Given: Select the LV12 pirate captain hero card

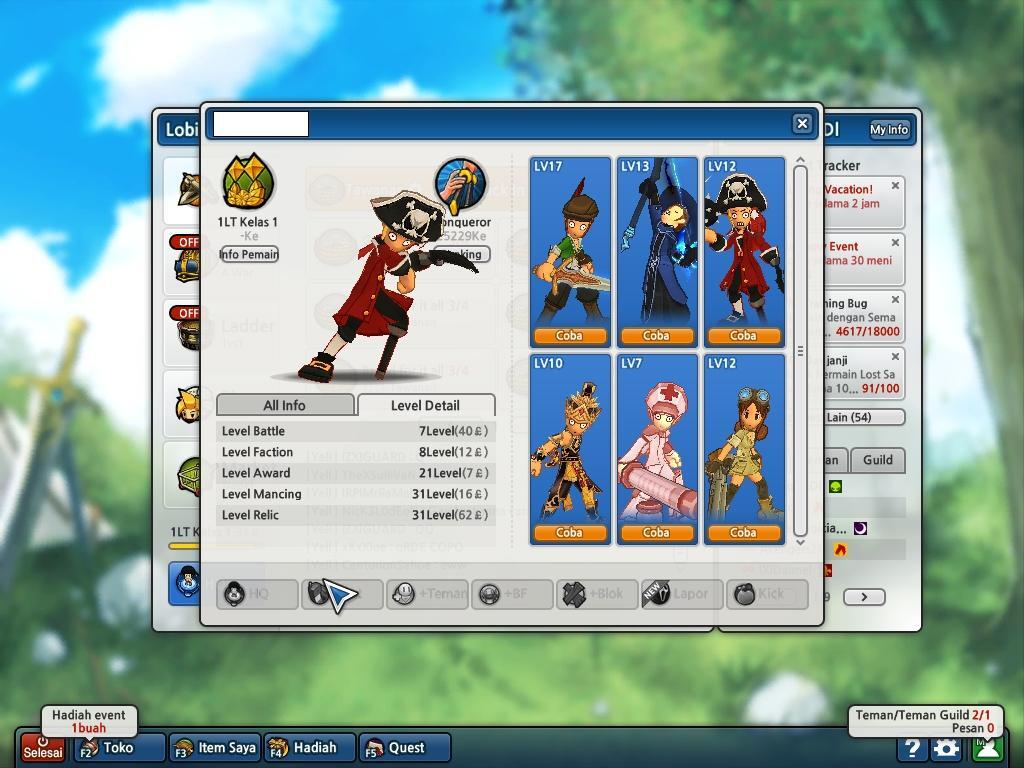Looking at the screenshot, I should [744, 251].
